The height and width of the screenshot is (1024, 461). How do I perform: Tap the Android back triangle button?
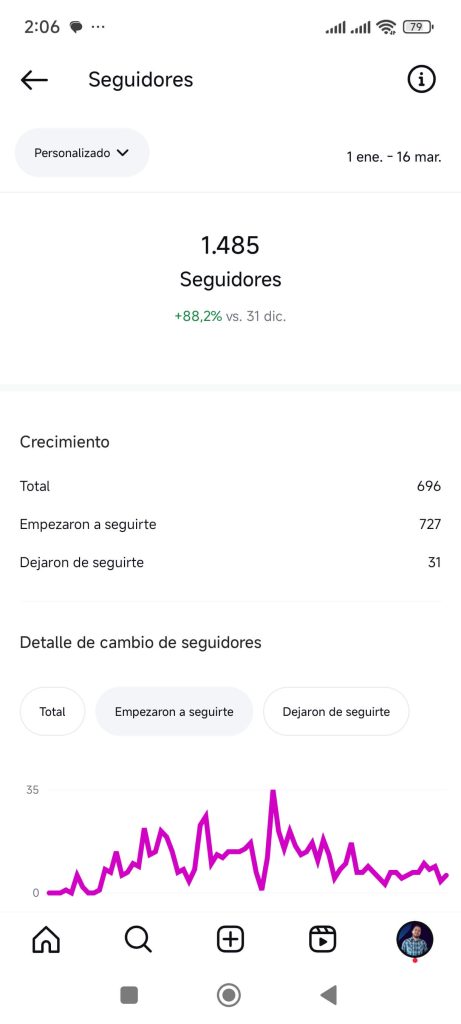[x=329, y=995]
